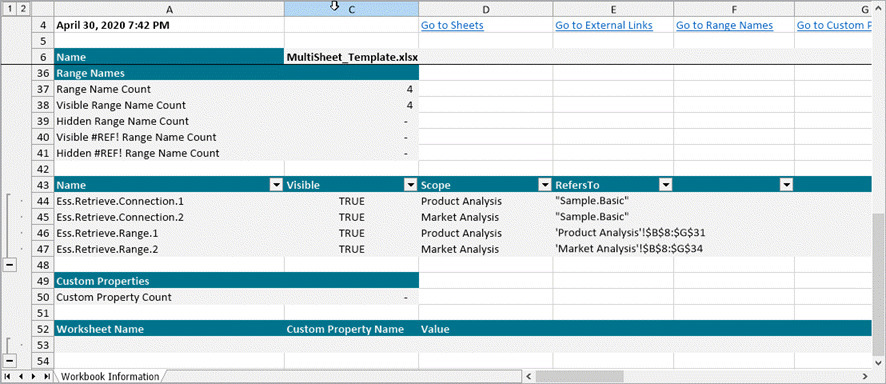
Task: Select Hidden #REF! Range Name Count cell
Action: 170,153
